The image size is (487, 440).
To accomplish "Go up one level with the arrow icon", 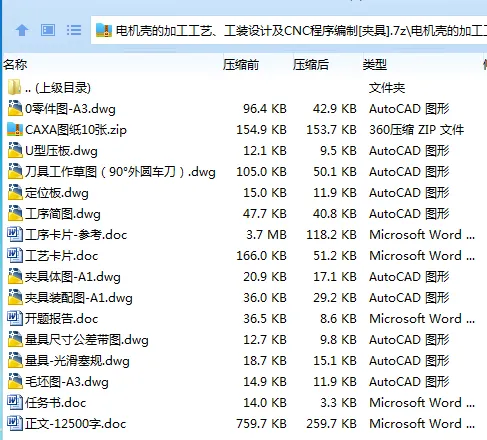I will (22, 31).
